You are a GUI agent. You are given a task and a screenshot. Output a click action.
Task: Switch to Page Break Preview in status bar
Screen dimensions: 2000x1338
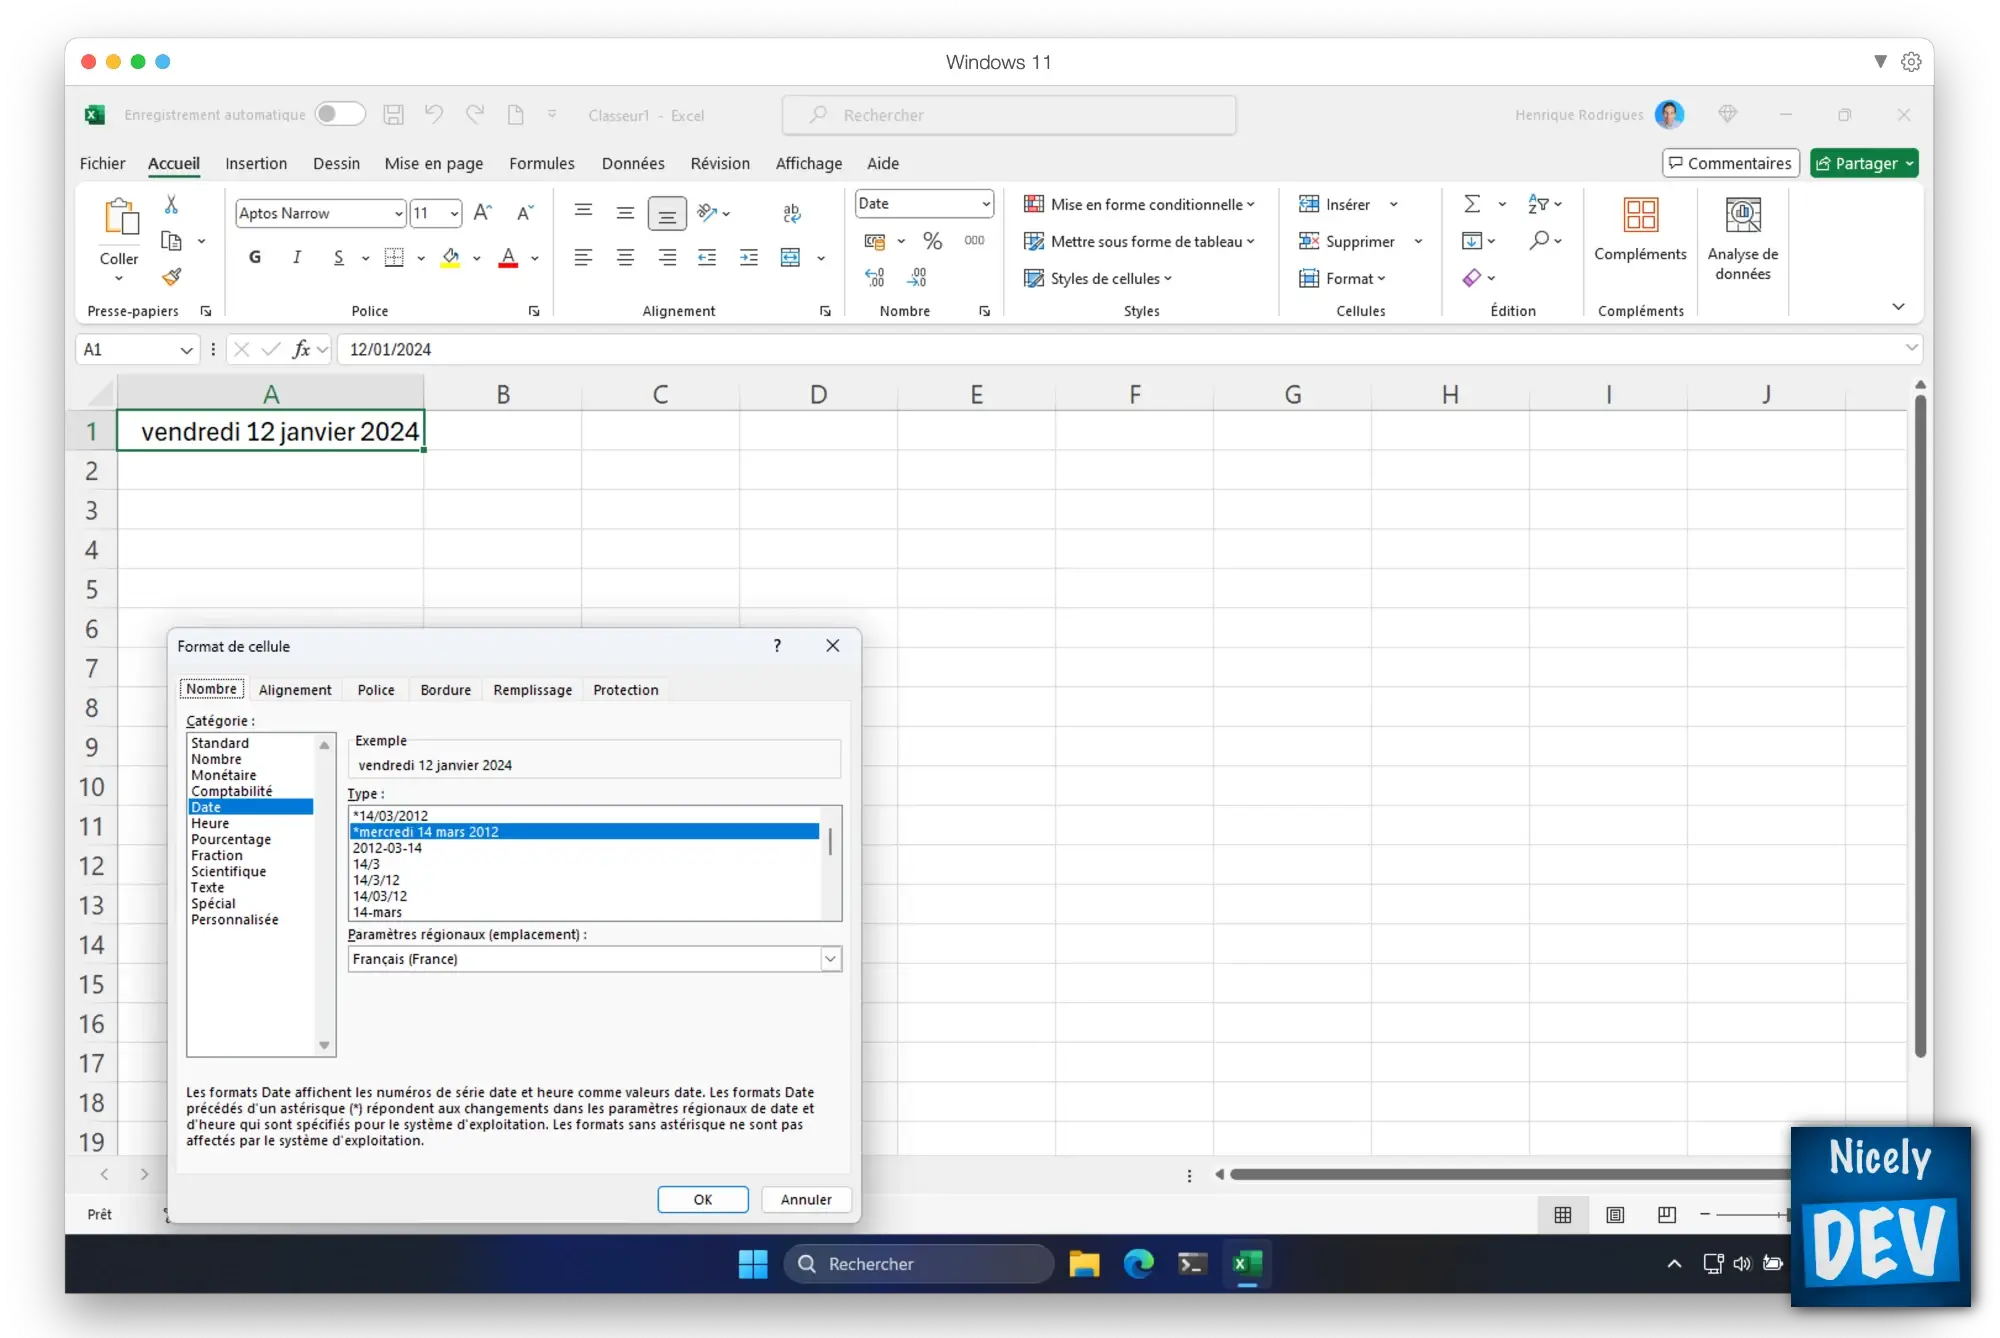1667,1214
